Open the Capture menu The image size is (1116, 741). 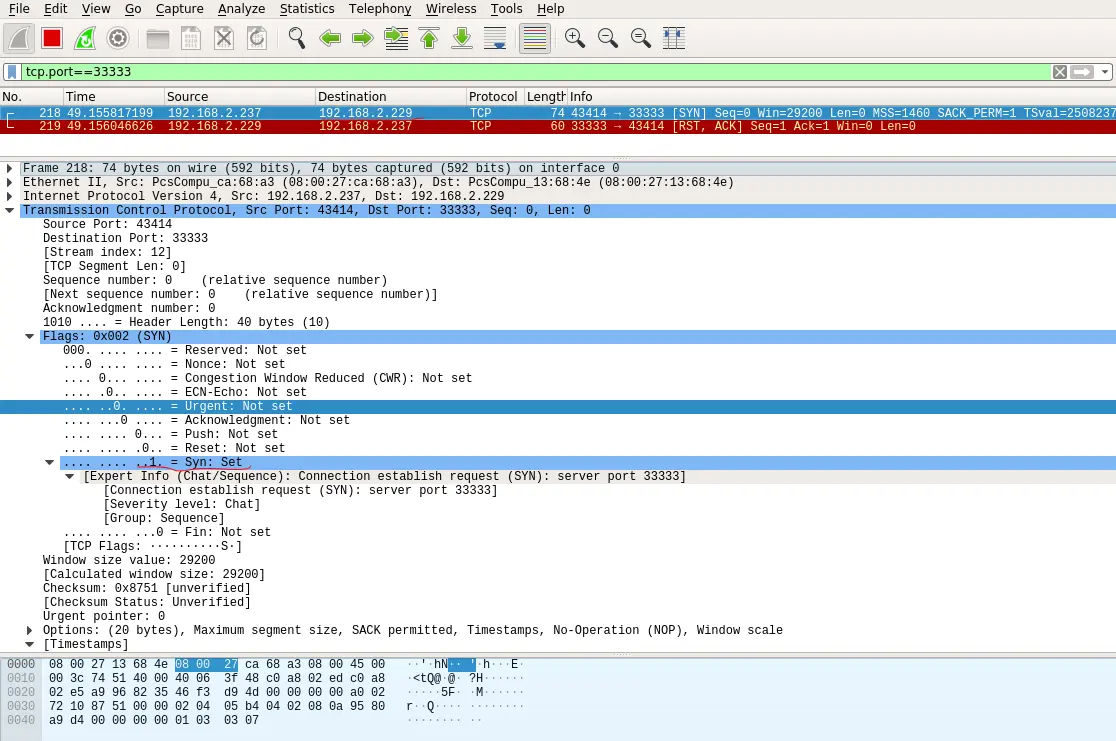pyautogui.click(x=179, y=9)
